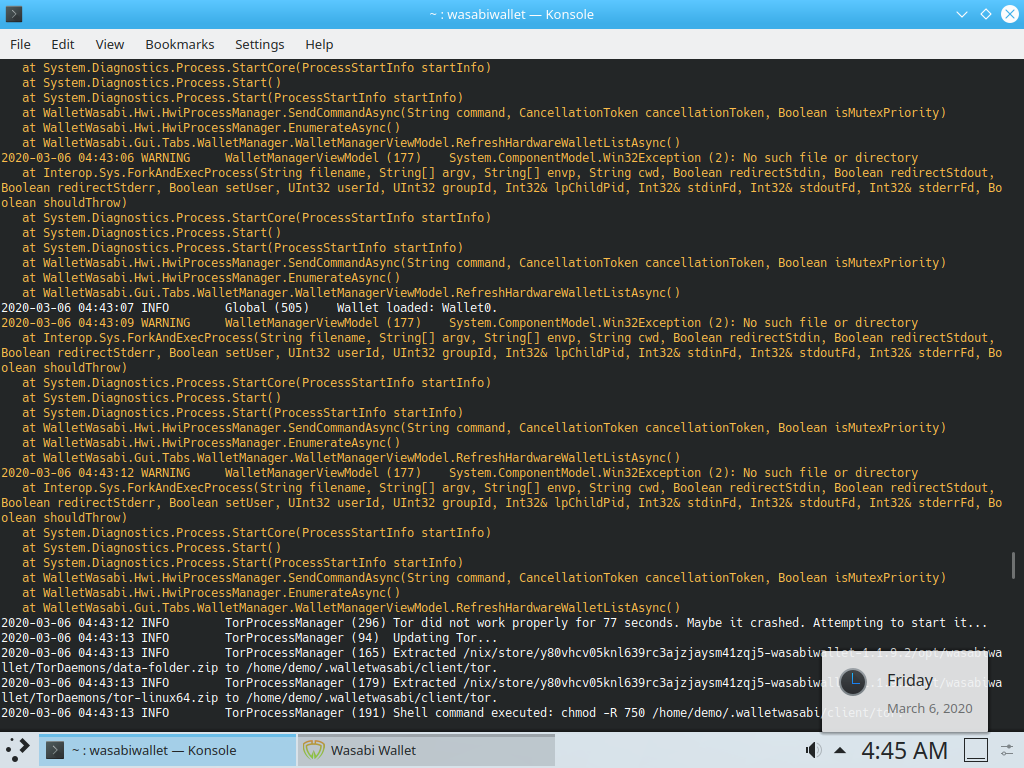1024x768 pixels.
Task: Click the Friday date tooltip
Action: [904, 694]
